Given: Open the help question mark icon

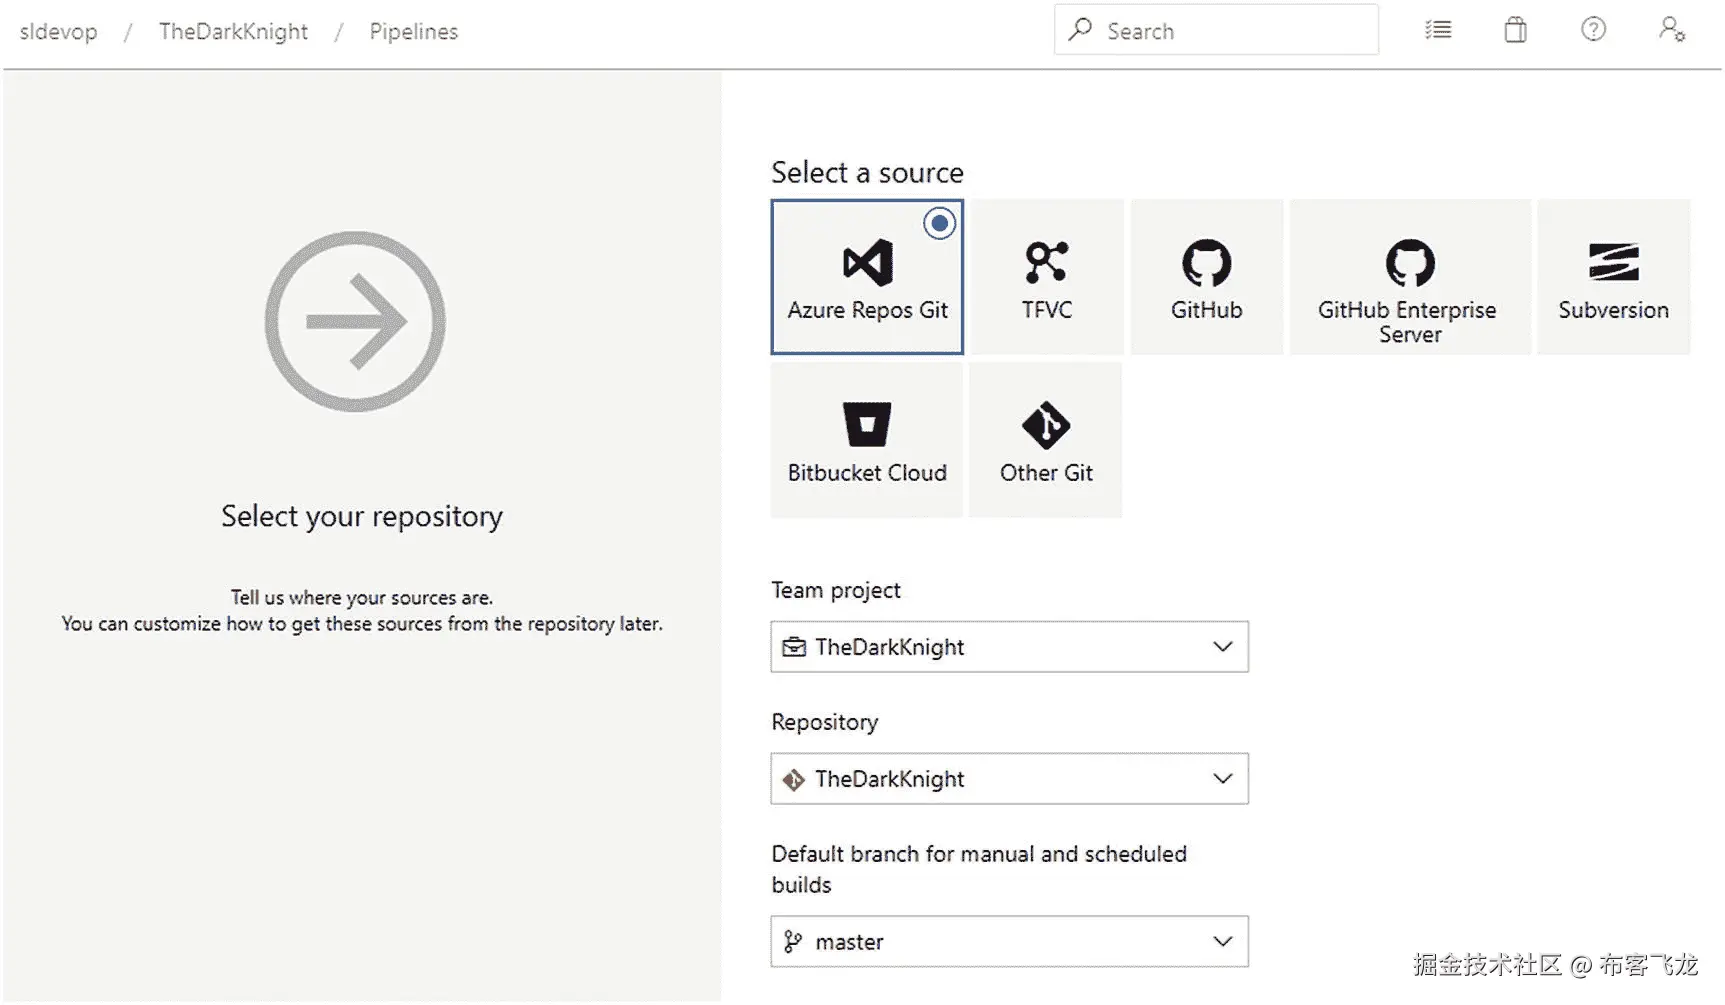Looking at the screenshot, I should click(x=1593, y=30).
